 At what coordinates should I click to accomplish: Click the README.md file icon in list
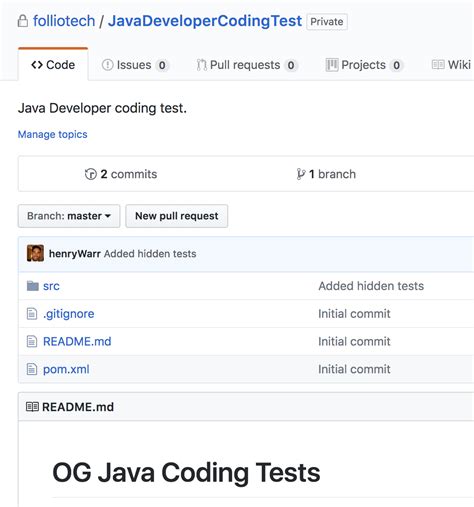[32, 341]
